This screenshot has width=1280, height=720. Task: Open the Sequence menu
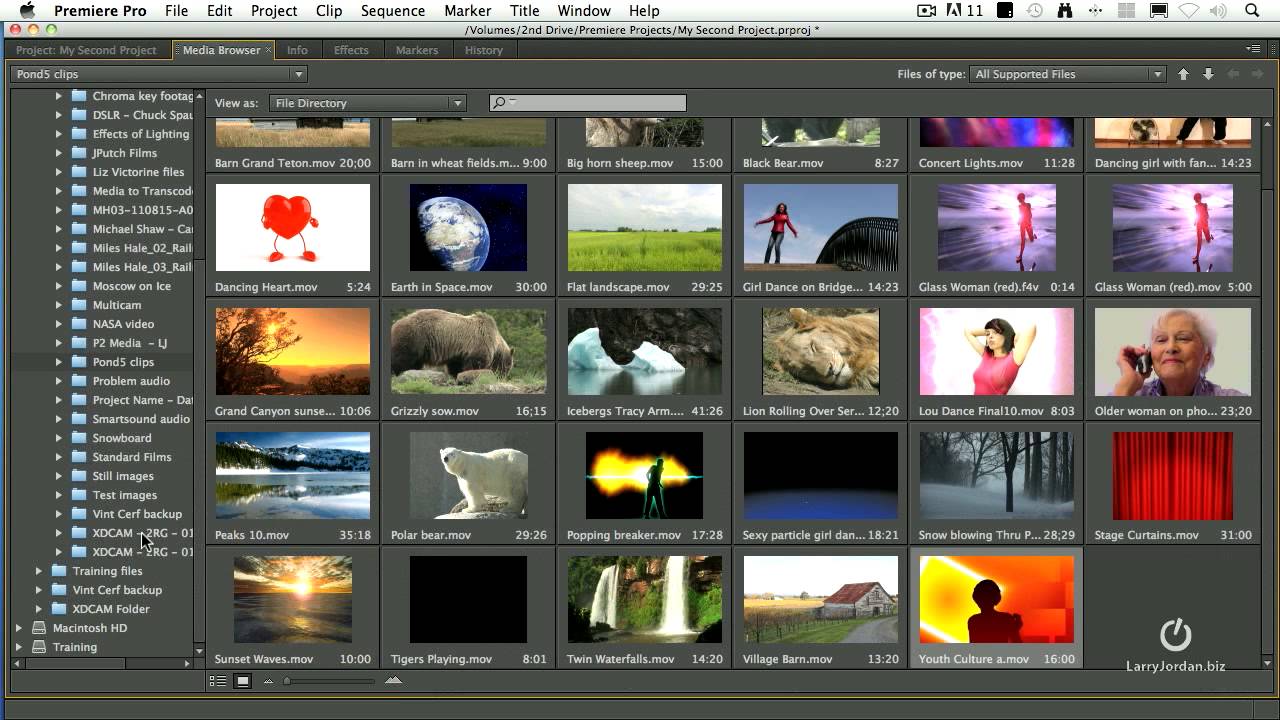pyautogui.click(x=392, y=11)
